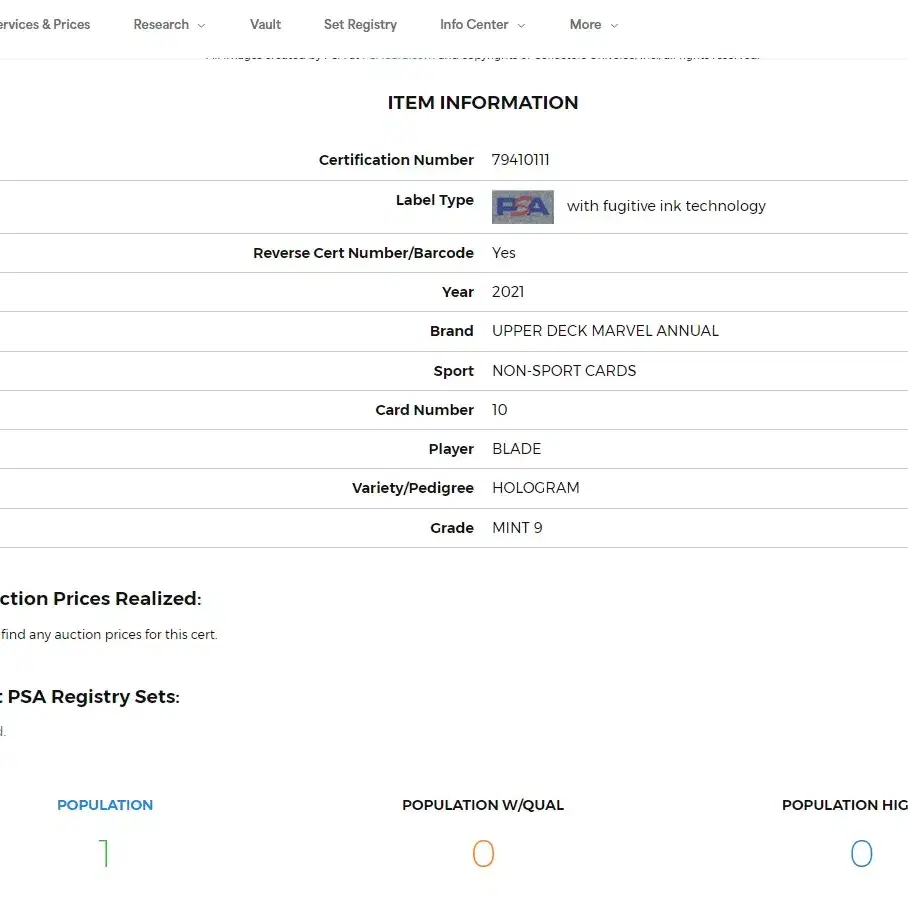Viewport: 908px width, 908px height.
Task: Select the player name 'BLADE'
Action: (516, 449)
